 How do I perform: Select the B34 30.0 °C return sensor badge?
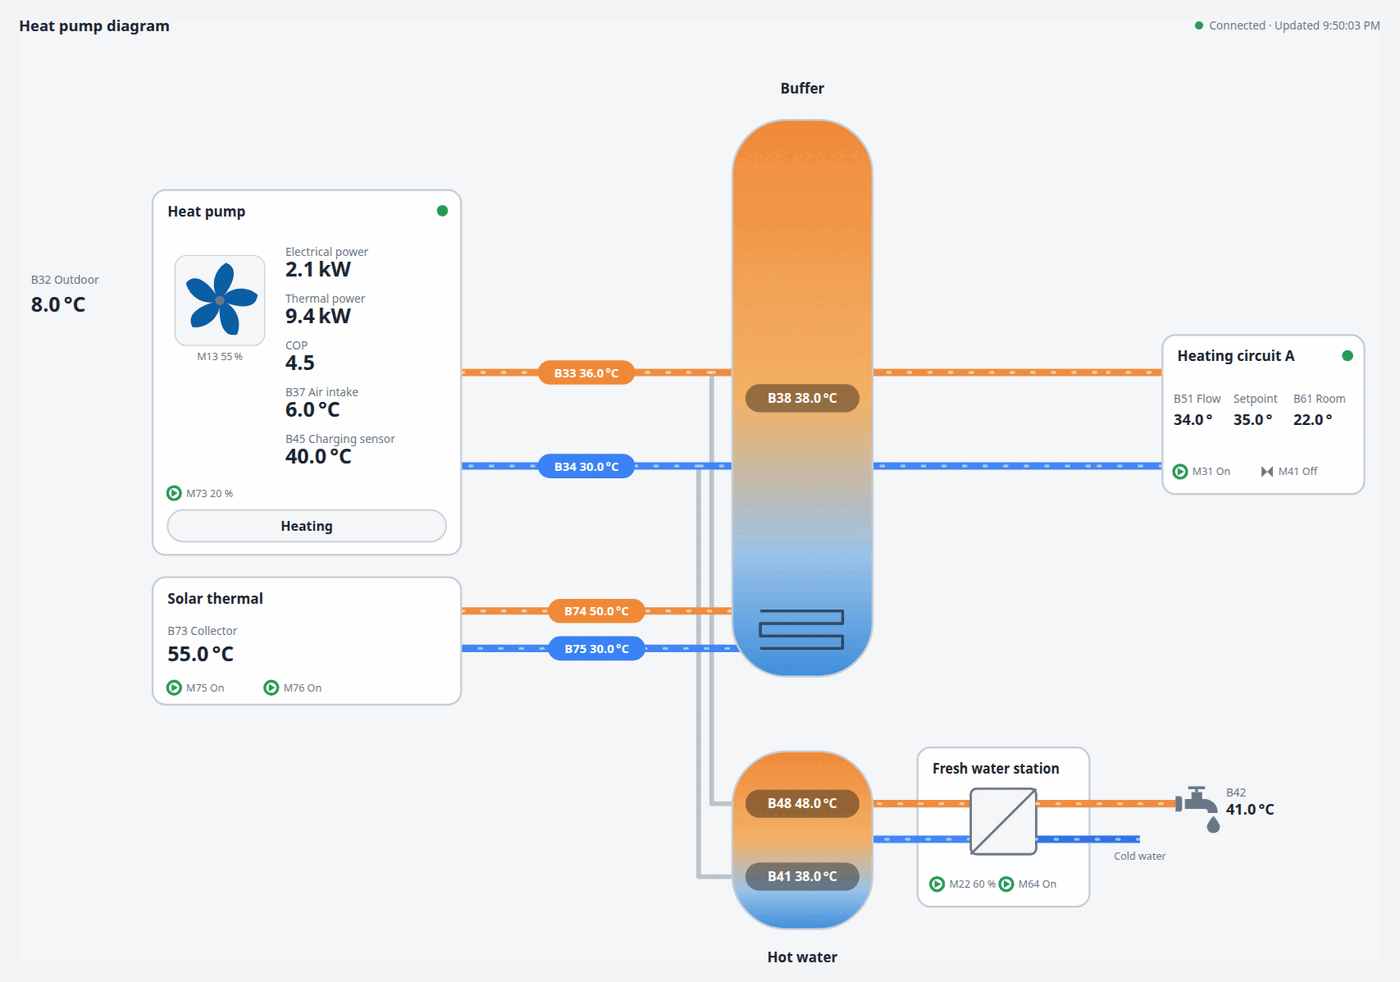coord(586,467)
